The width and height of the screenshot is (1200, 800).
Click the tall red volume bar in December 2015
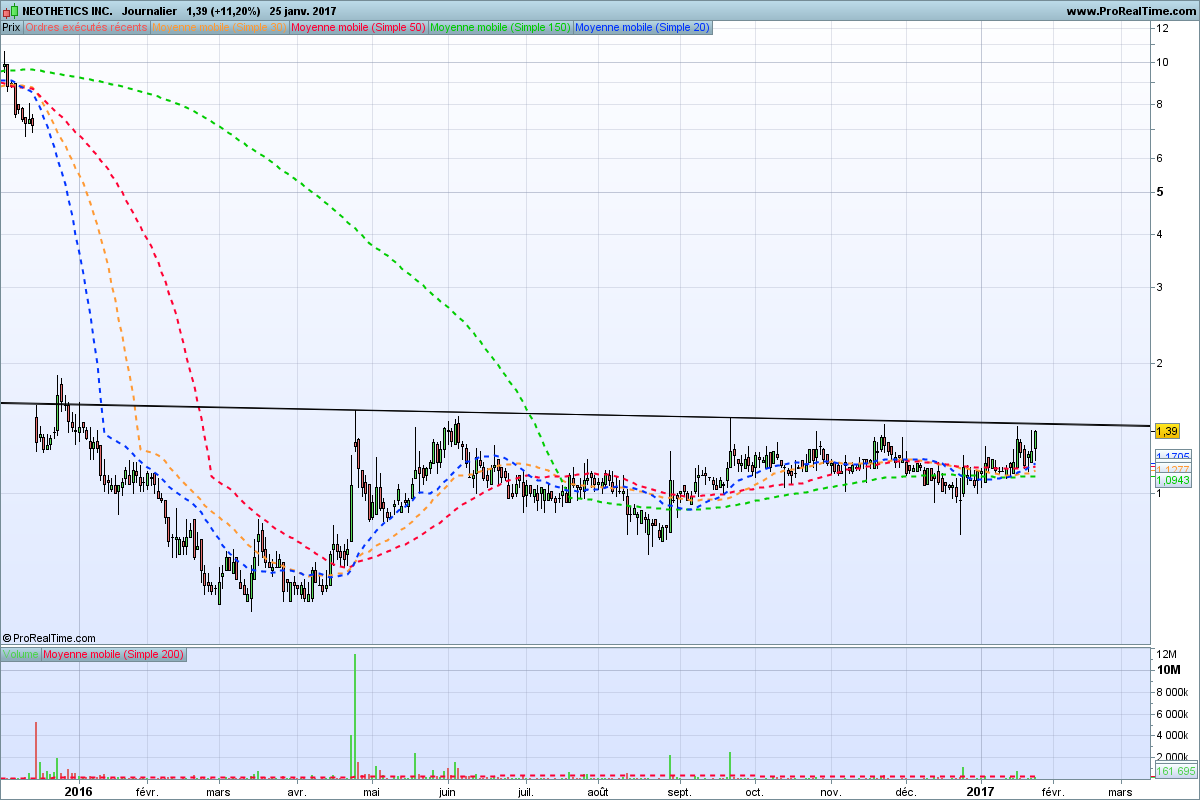click(x=36, y=748)
